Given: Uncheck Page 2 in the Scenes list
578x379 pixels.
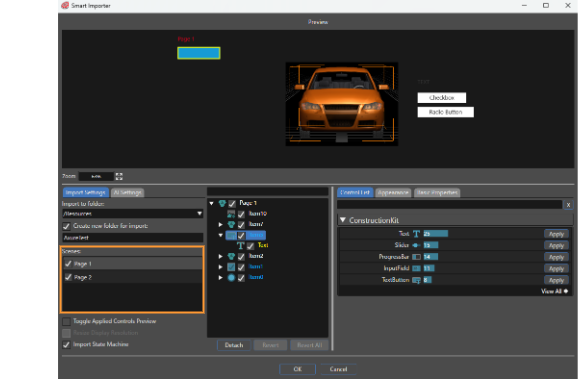Looking at the screenshot, I should [68, 277].
